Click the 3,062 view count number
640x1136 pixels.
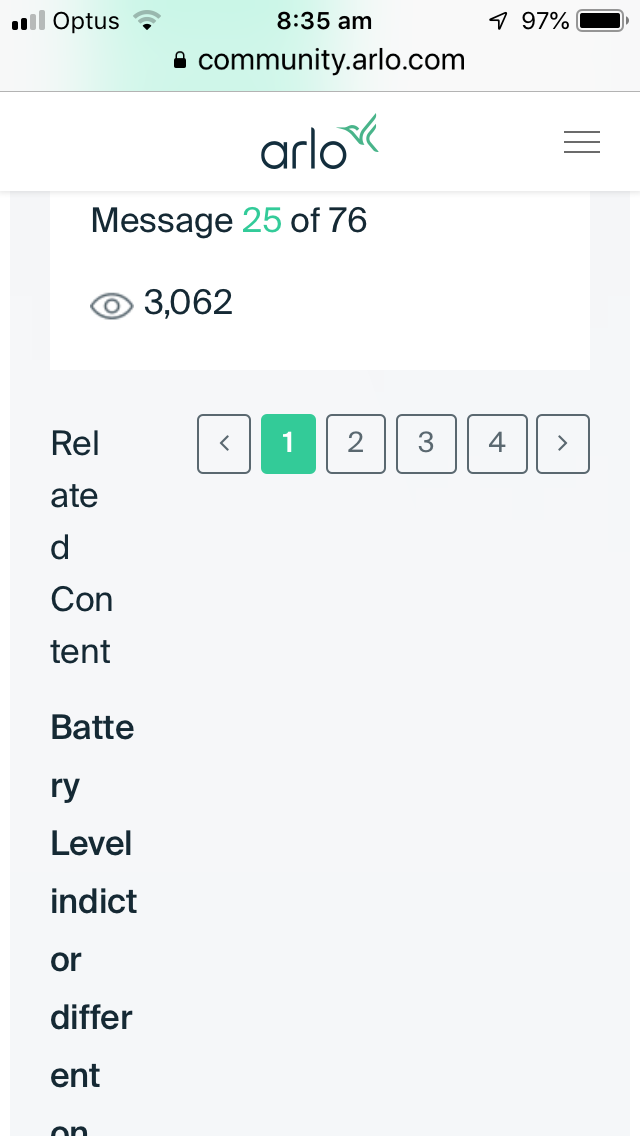pyautogui.click(x=188, y=303)
